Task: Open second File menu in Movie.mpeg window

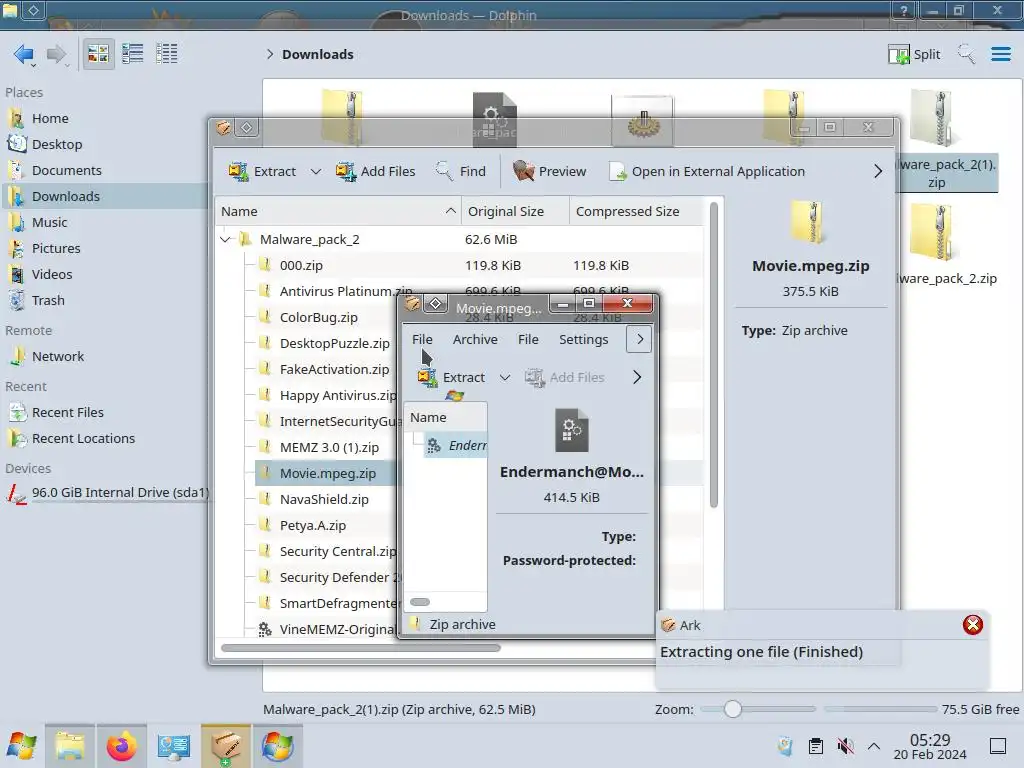Action: pyautogui.click(x=528, y=340)
